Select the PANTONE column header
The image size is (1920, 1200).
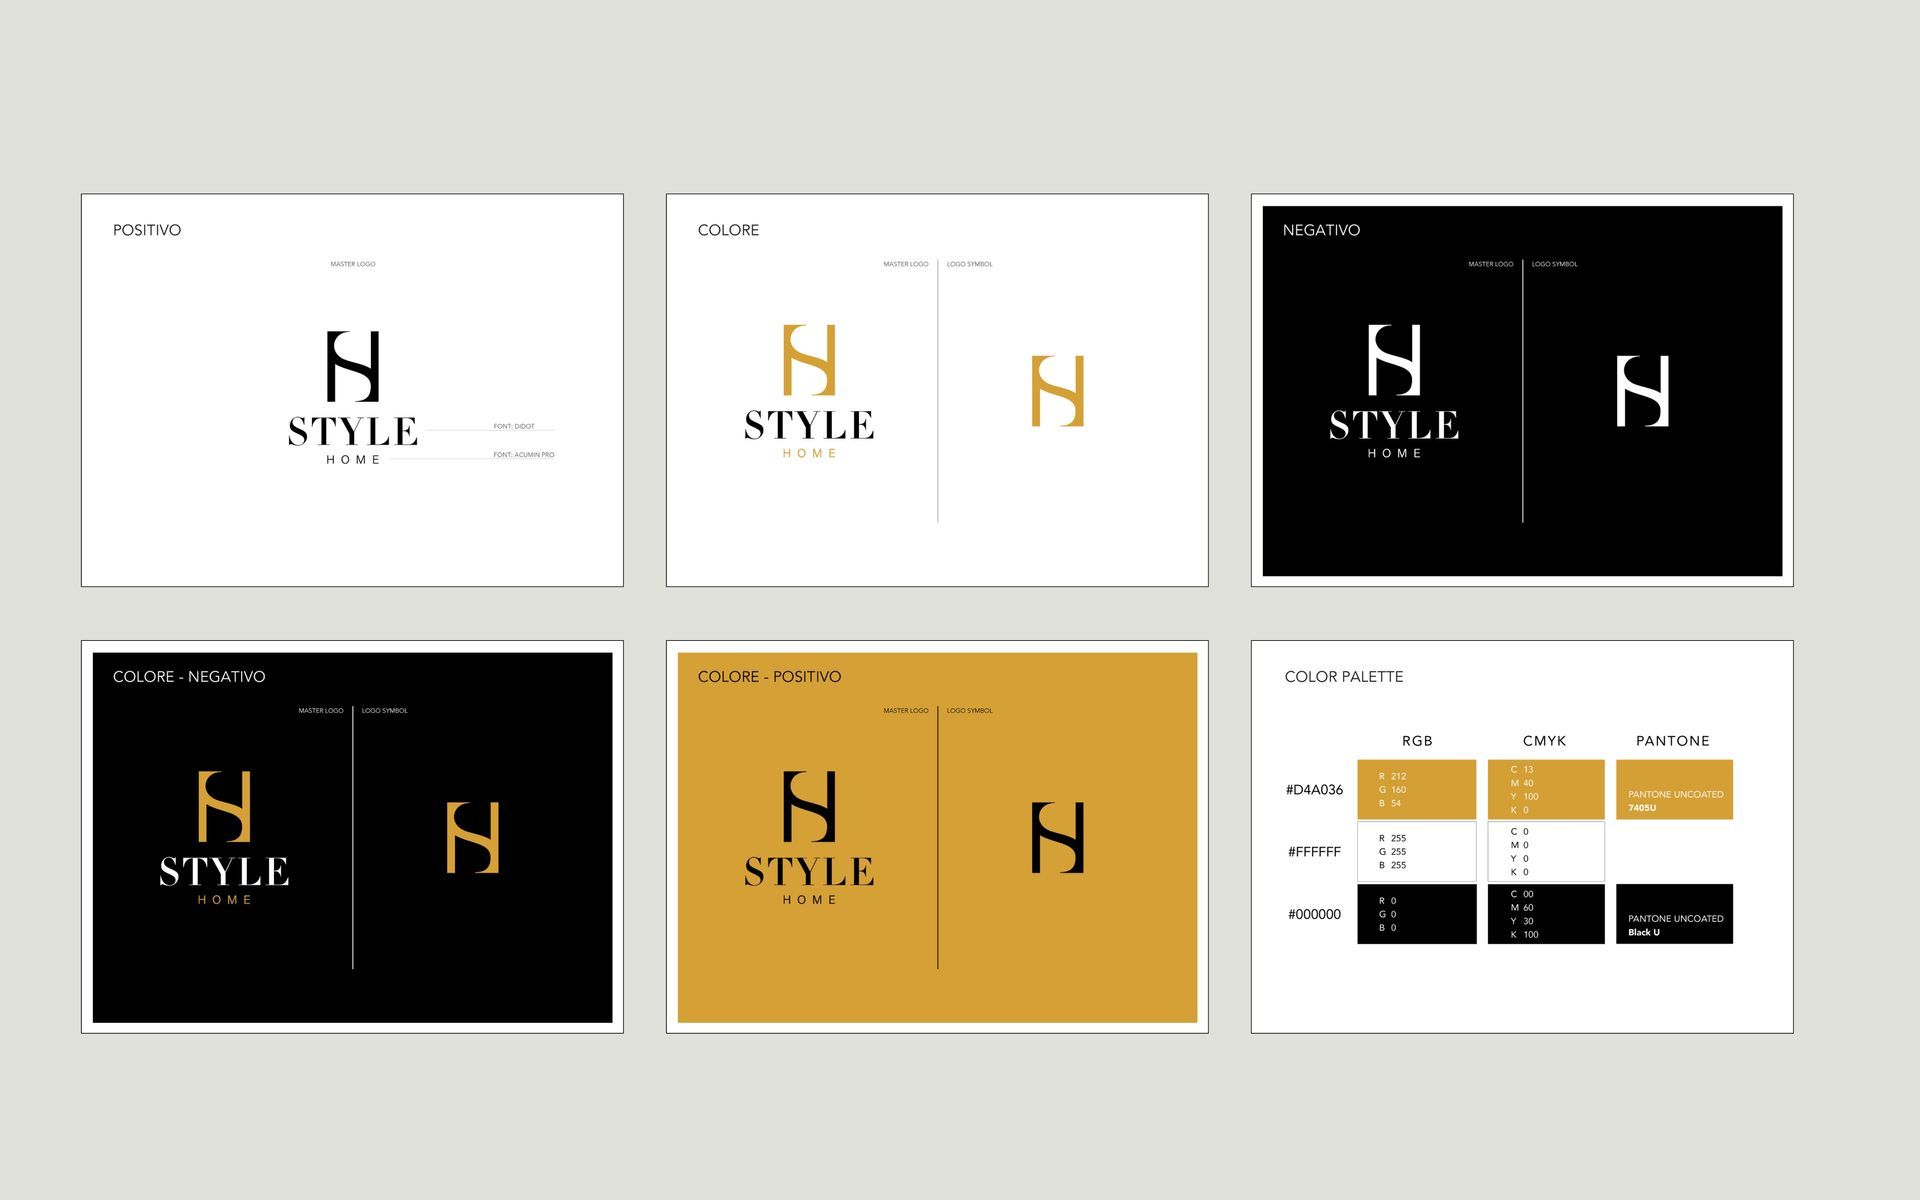tap(1672, 741)
